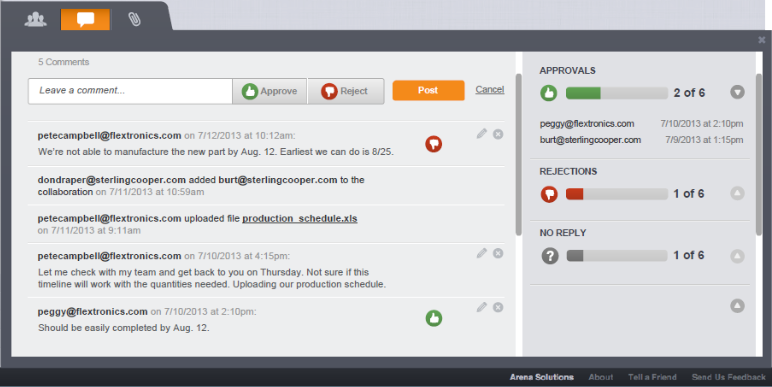Click 7/9/2013 at 1:15pm approval timestamp
This screenshot has width=772, height=387.
click(x=704, y=140)
